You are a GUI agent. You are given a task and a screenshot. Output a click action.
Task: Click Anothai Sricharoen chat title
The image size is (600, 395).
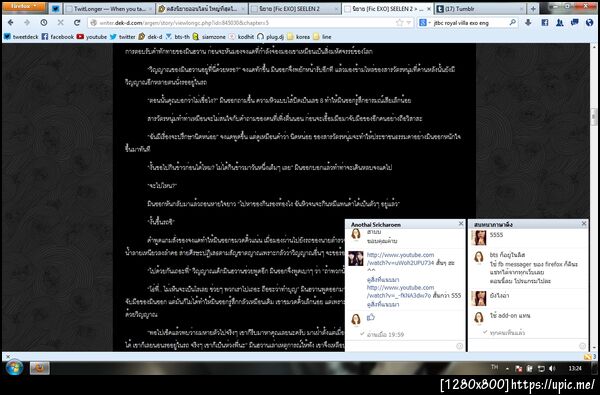pos(376,224)
